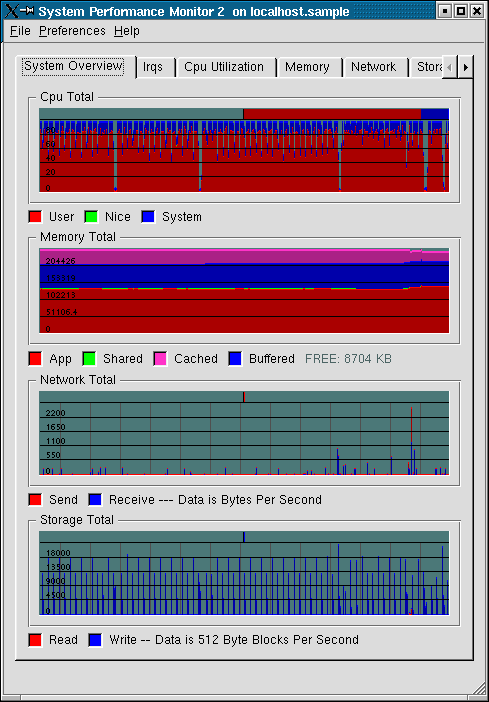This screenshot has height=702, width=489.
Task: Click the red User legend swatch
Action: [35, 217]
